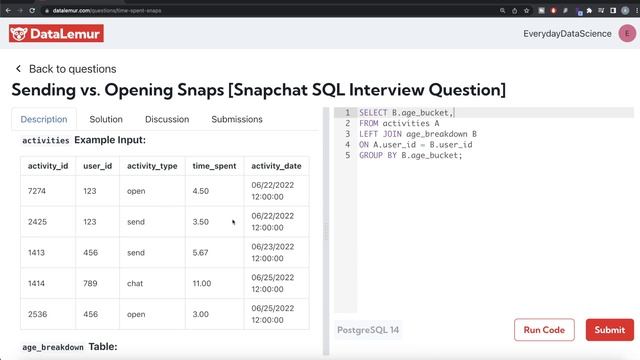
Task: Click the 06/23/2022 activity_date cell
Action: [276, 253]
